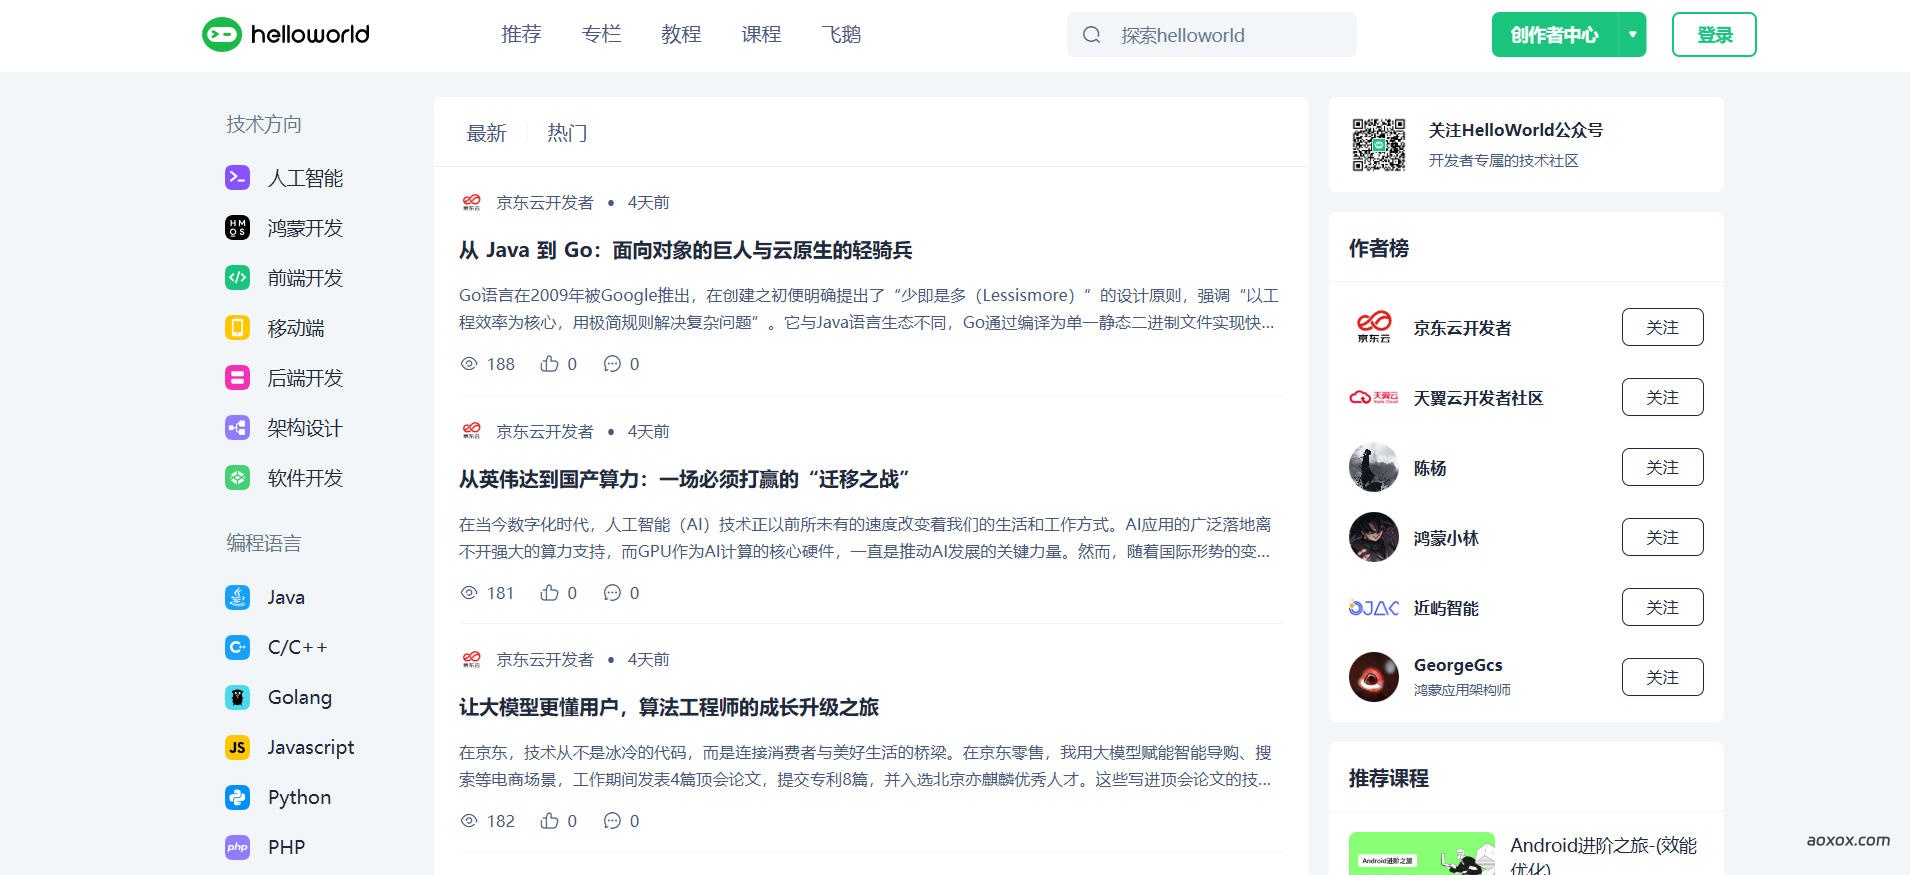Open the 移动端 category icon
This screenshot has height=875, width=1910.
pyautogui.click(x=237, y=328)
